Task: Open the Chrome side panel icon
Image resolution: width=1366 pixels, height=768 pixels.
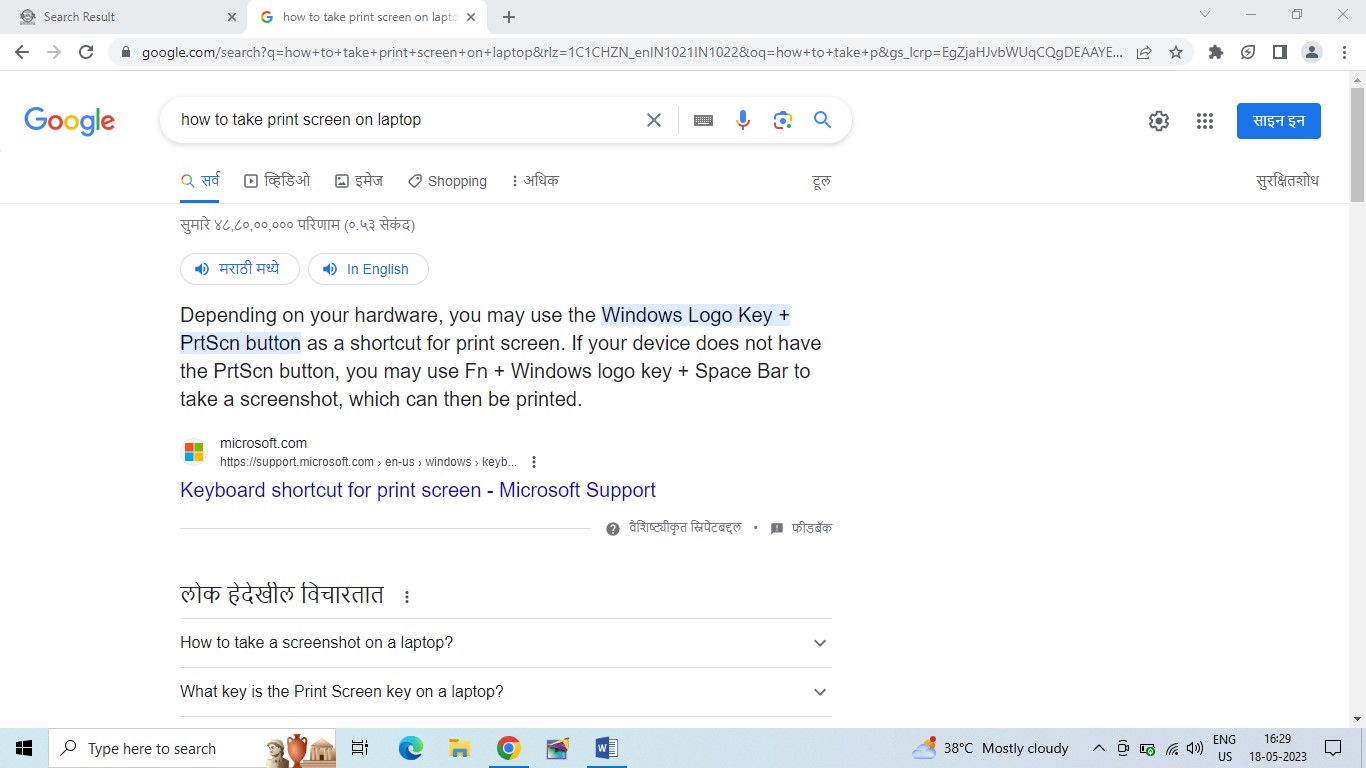Action: point(1280,52)
